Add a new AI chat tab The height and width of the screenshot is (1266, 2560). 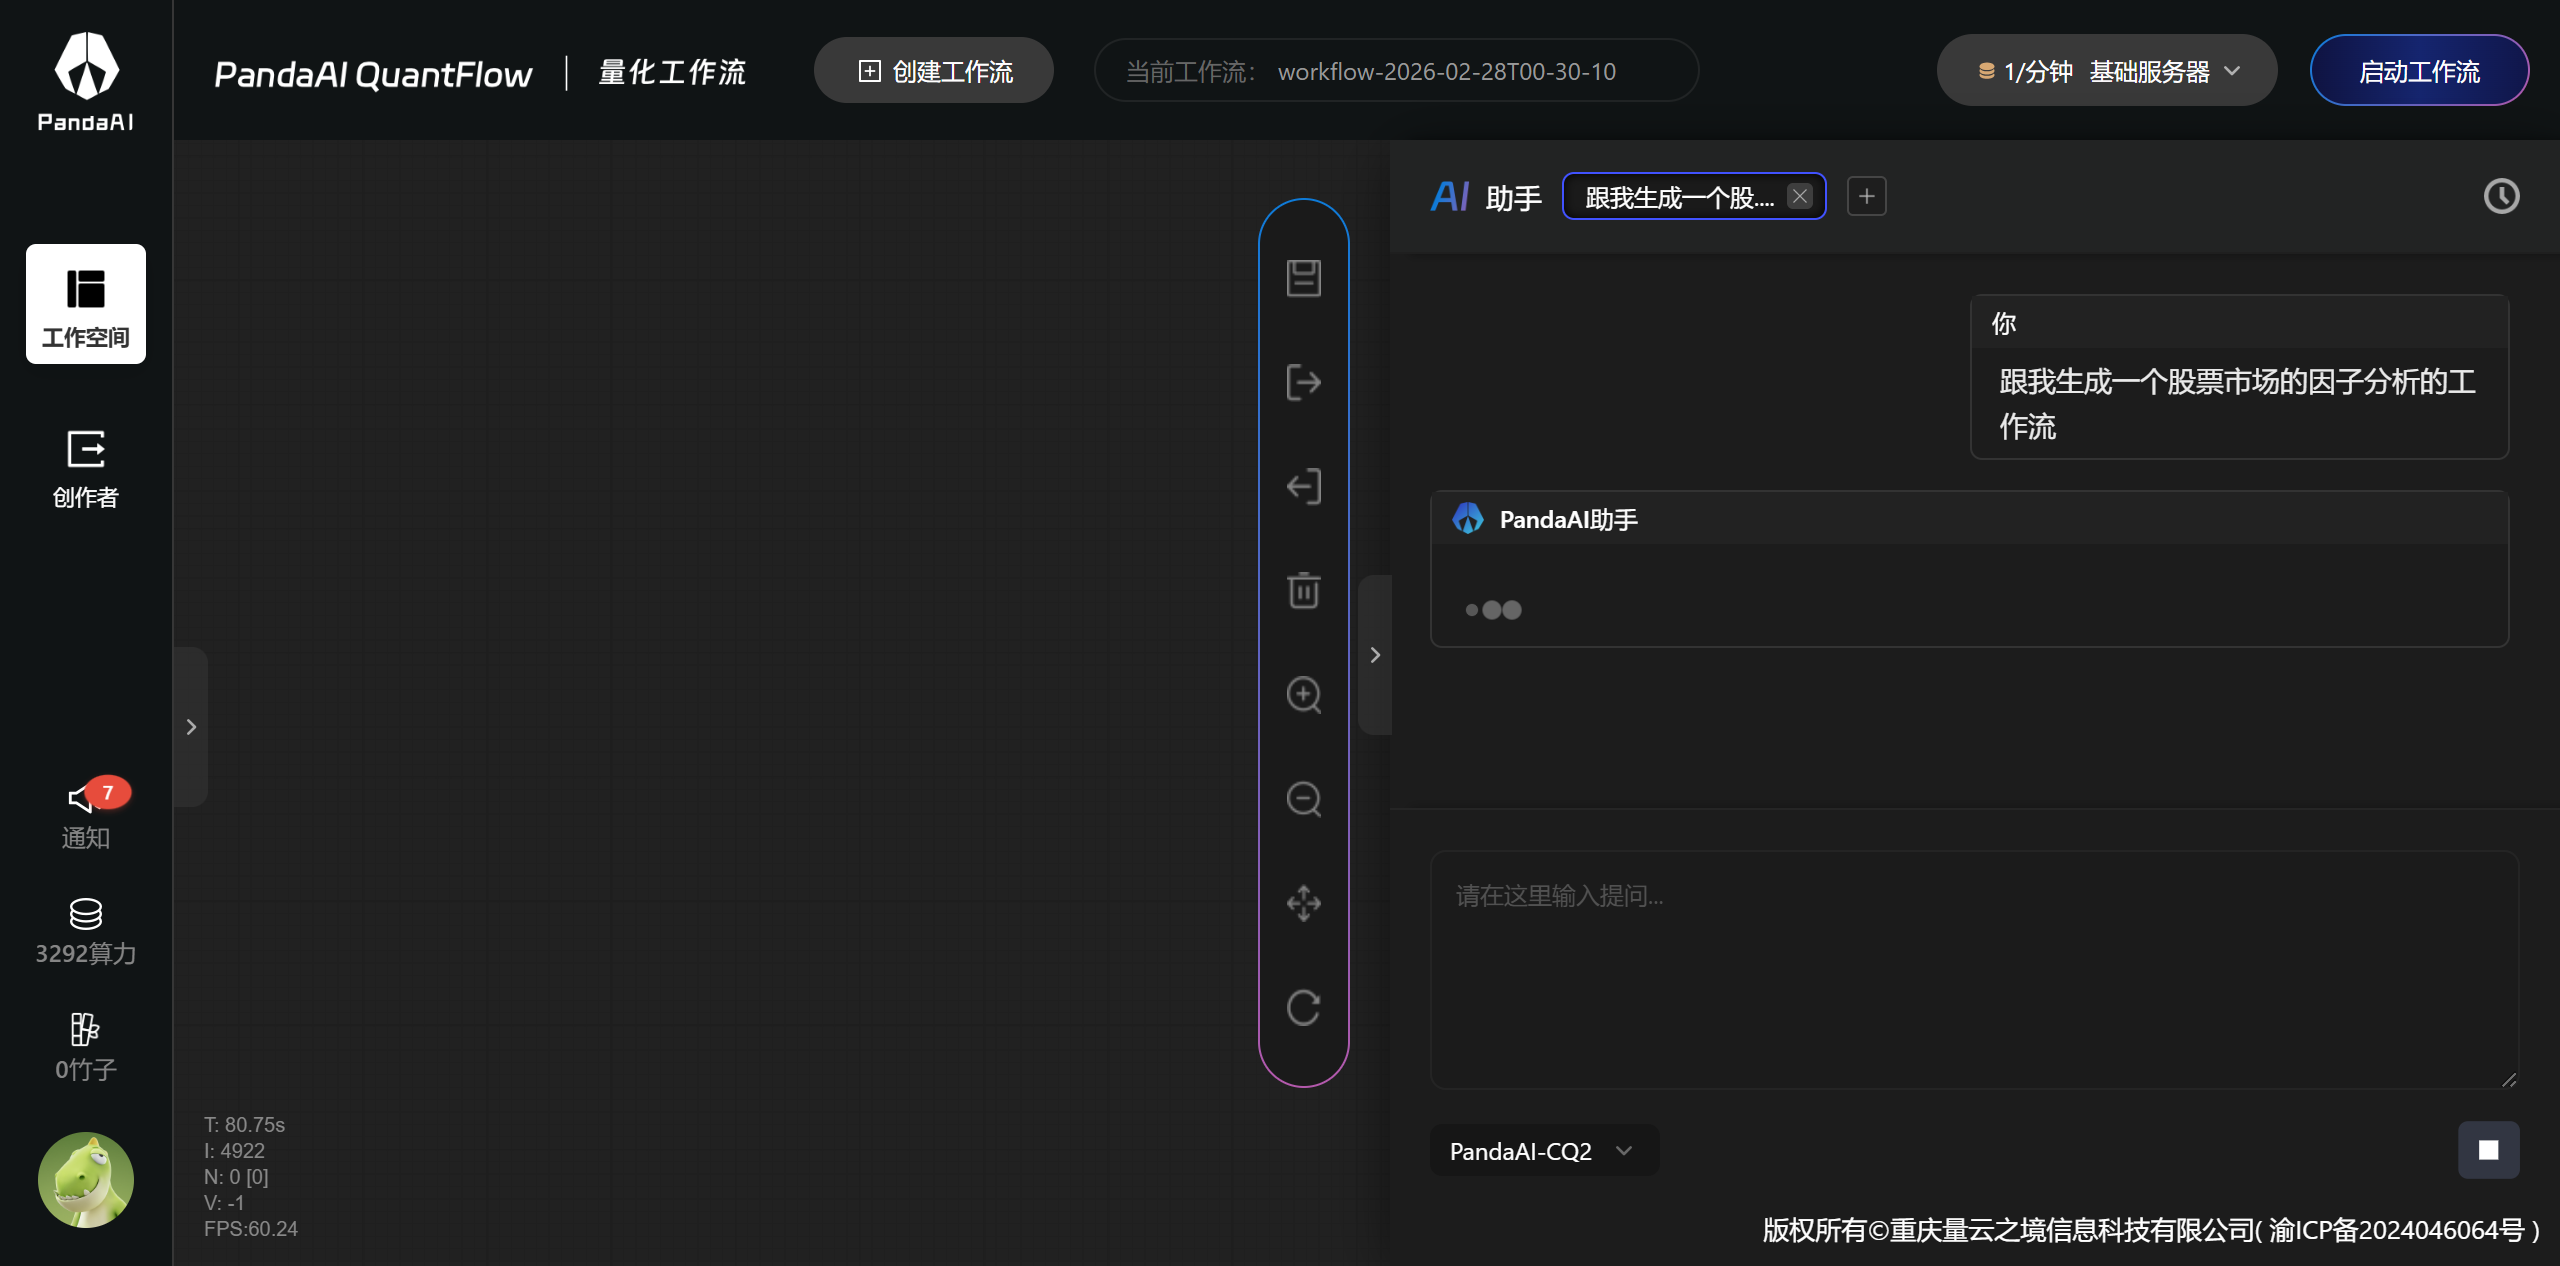1867,196
